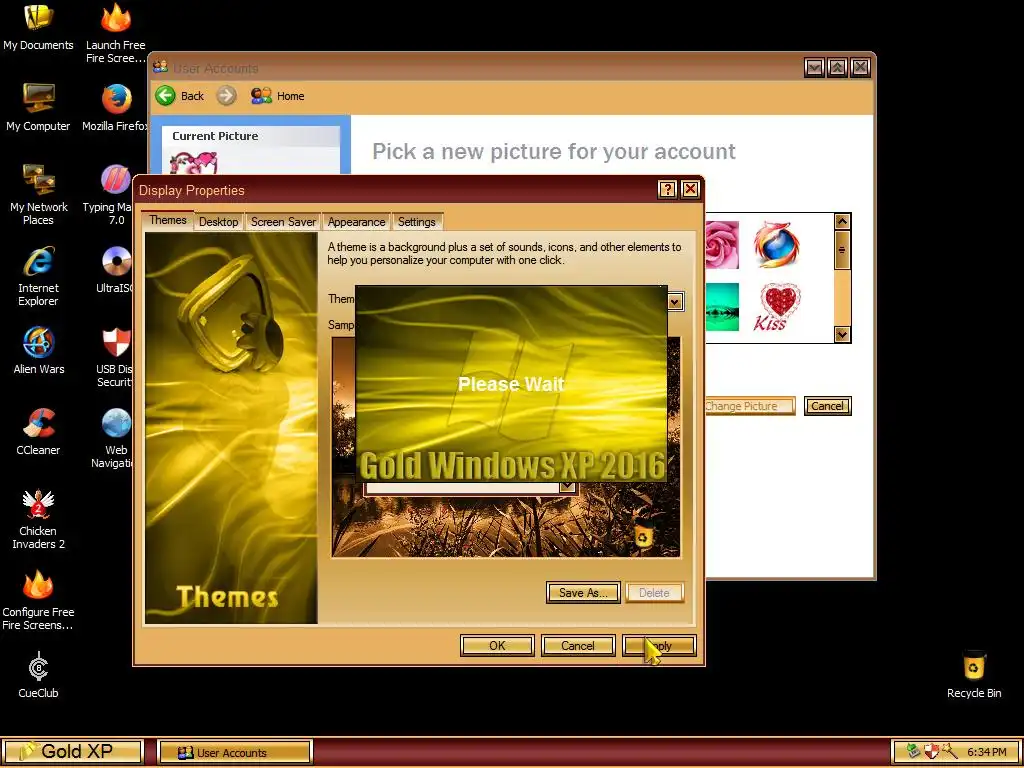1024x768 pixels.
Task: Open My Network Places icon
Action: click(38, 195)
